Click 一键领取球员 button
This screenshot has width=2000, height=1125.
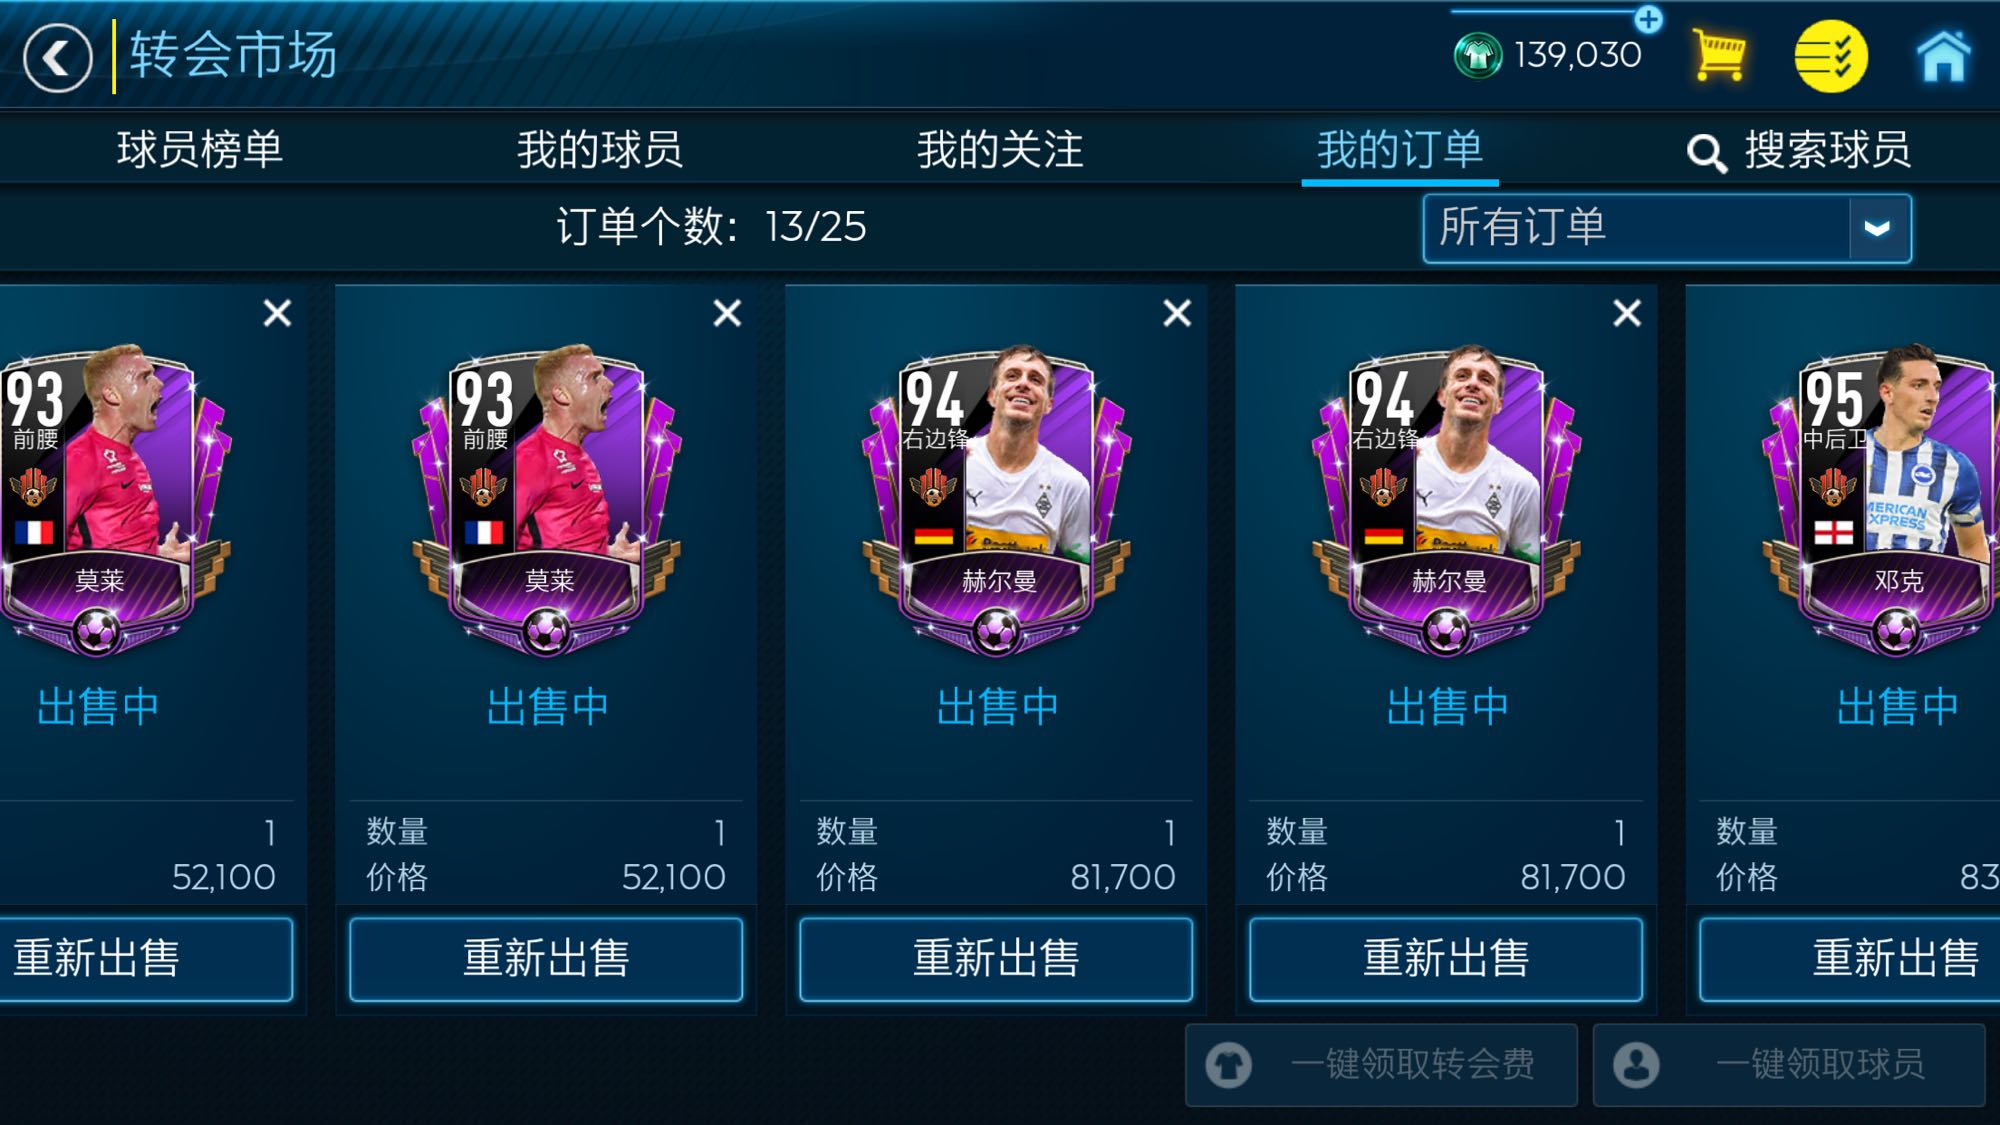tap(1788, 1065)
